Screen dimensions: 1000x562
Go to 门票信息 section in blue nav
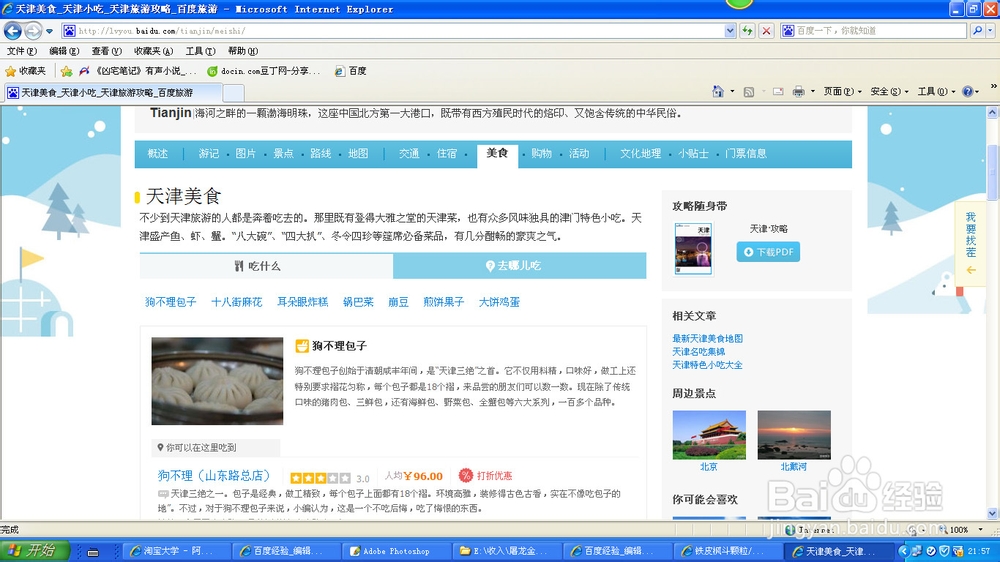(x=746, y=154)
